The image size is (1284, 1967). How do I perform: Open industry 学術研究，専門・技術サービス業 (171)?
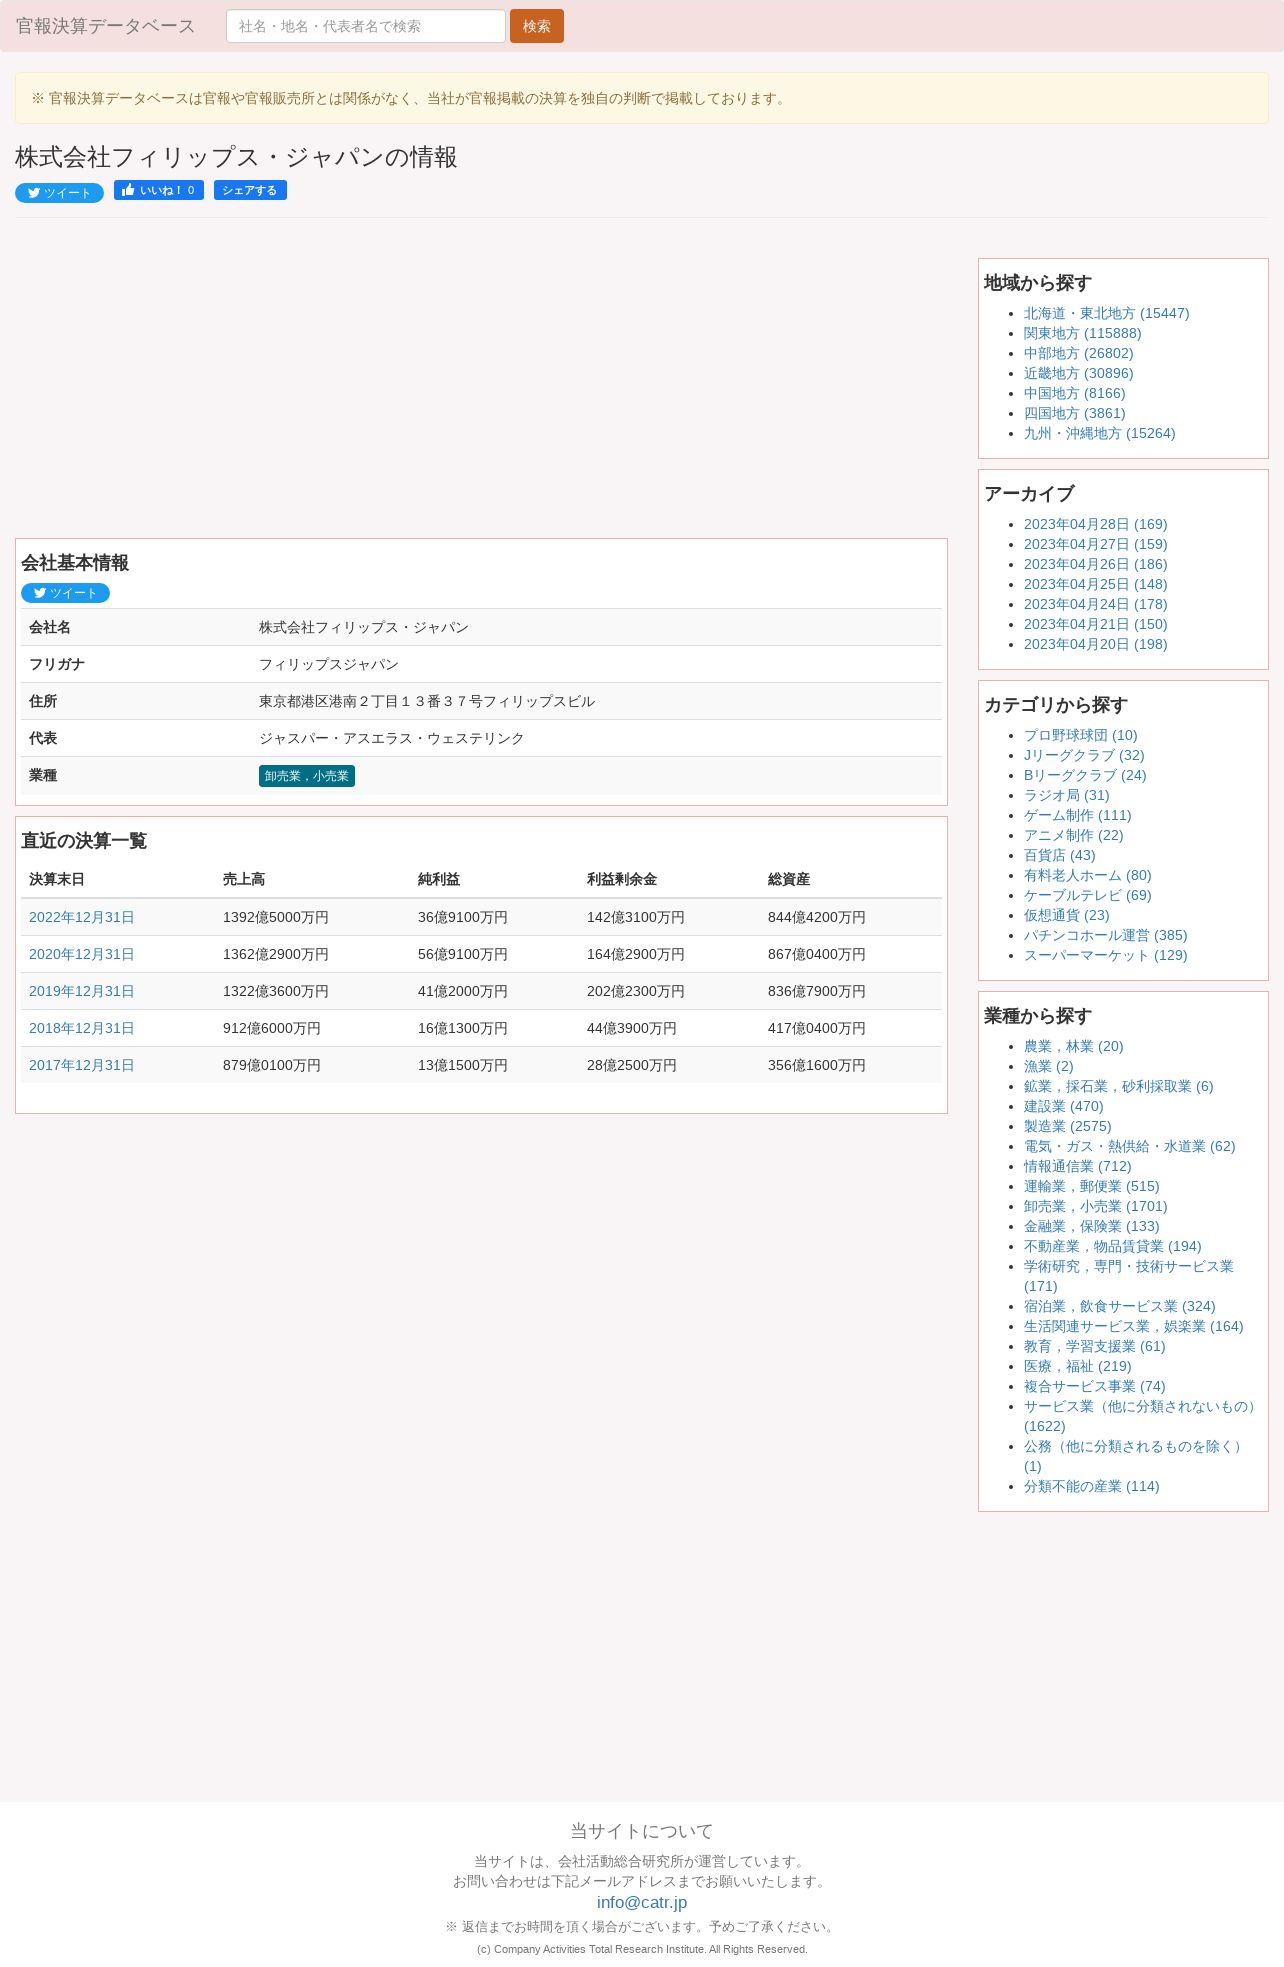tap(1128, 1276)
